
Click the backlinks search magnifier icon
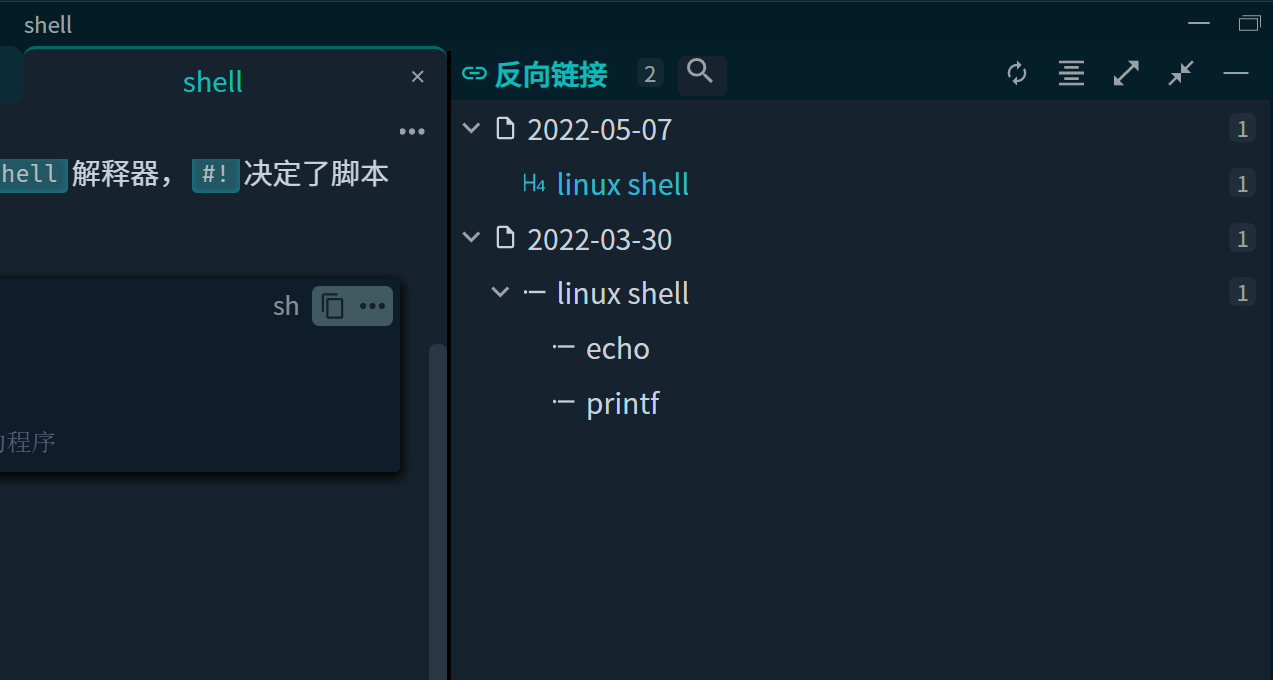pyautogui.click(x=701, y=73)
